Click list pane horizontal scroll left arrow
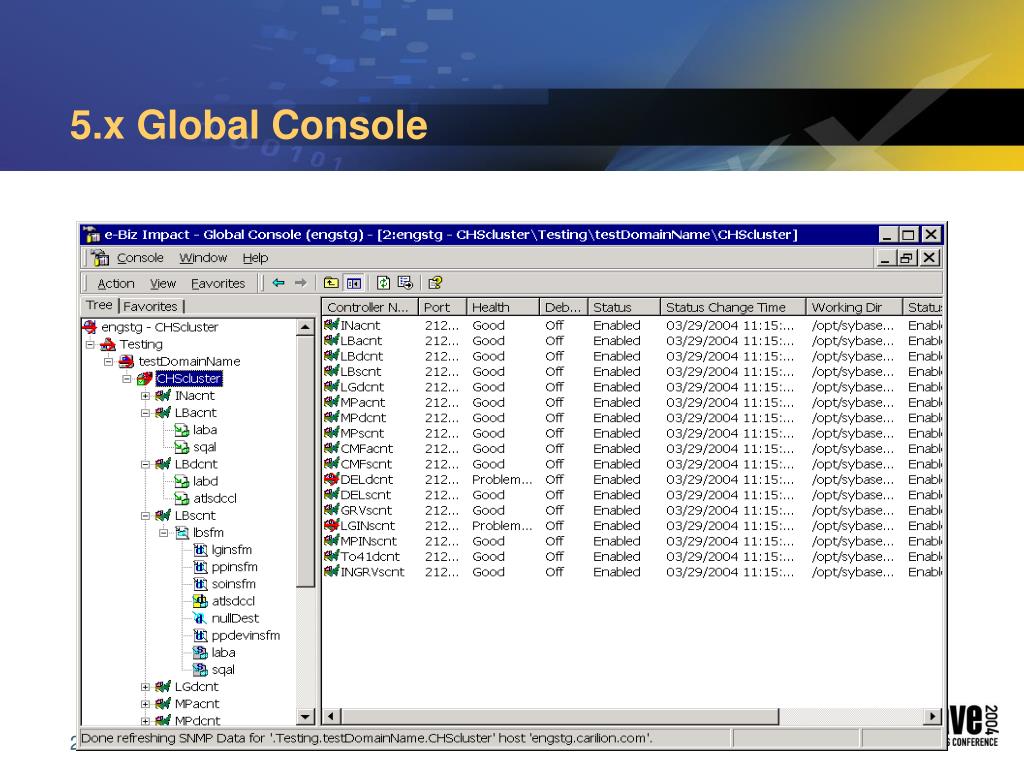 [331, 716]
